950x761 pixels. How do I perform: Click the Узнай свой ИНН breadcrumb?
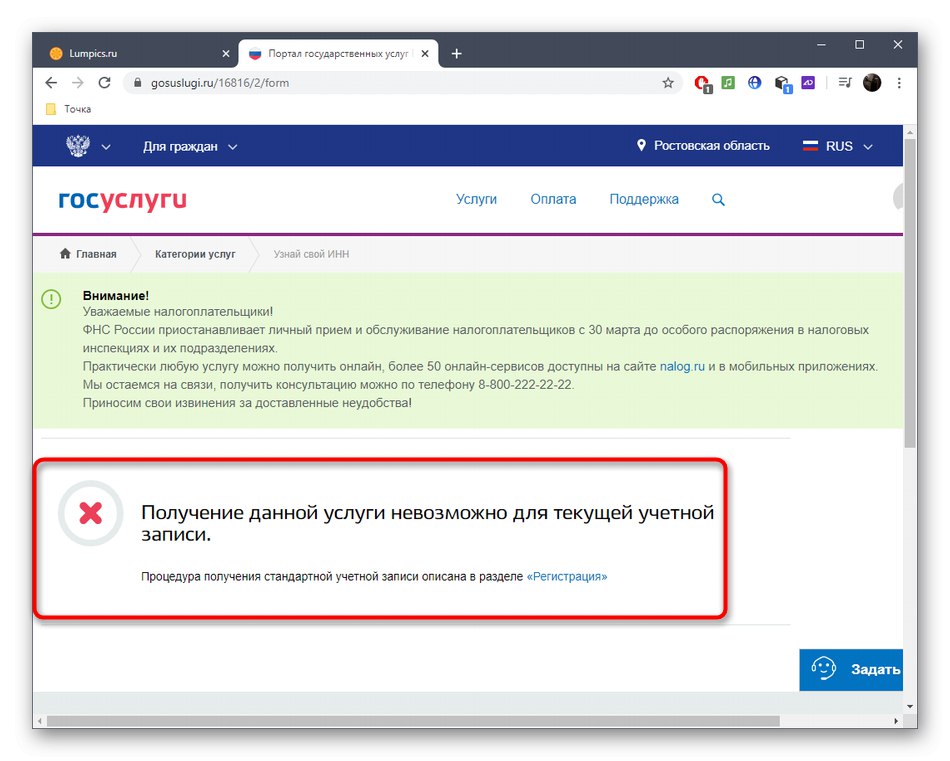311,254
